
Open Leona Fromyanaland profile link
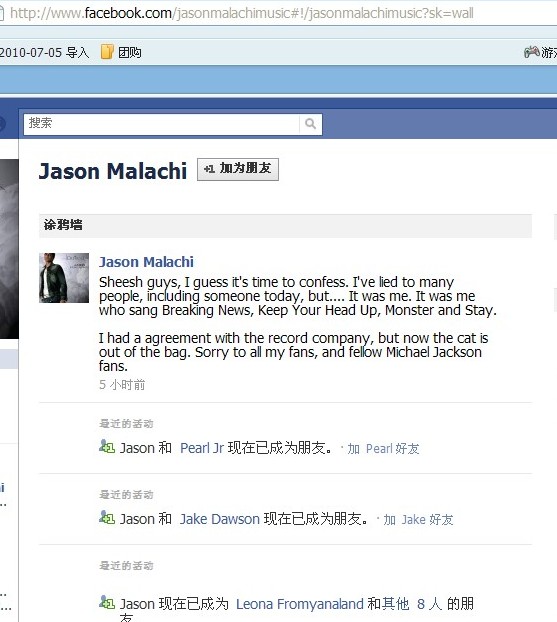click(x=300, y=604)
